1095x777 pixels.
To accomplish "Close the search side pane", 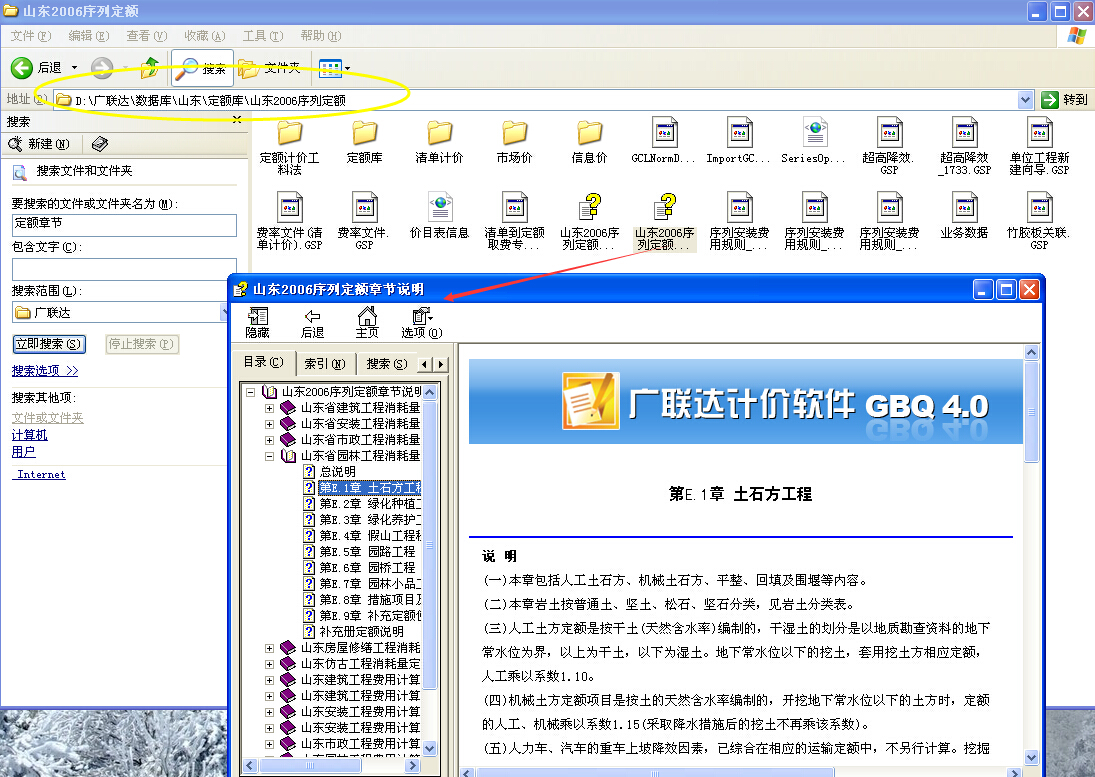I will pyautogui.click(x=237, y=120).
